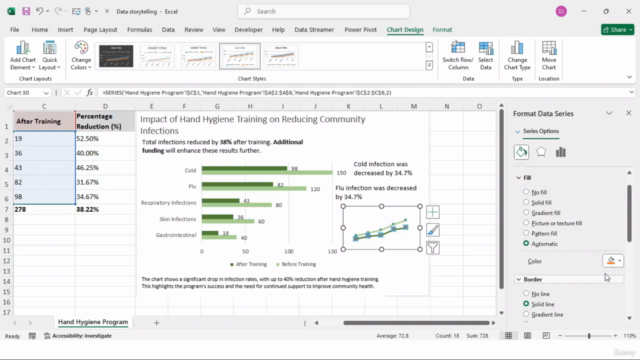Click the Save icon in title bar
This screenshot has width=640, height=360.
click(x=26, y=11)
